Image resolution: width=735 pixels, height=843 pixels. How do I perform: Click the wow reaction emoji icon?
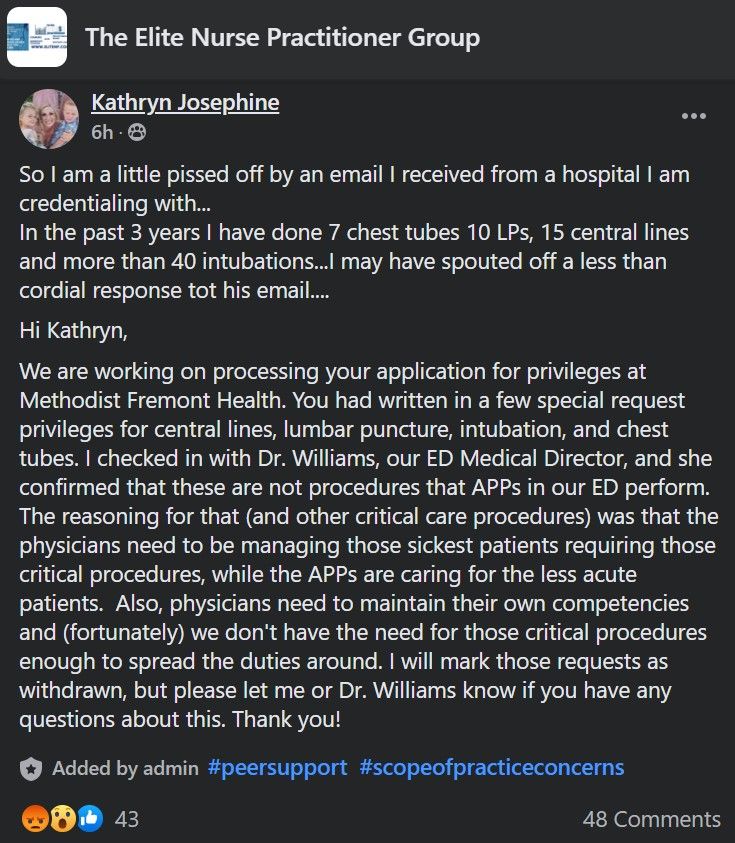click(x=63, y=819)
